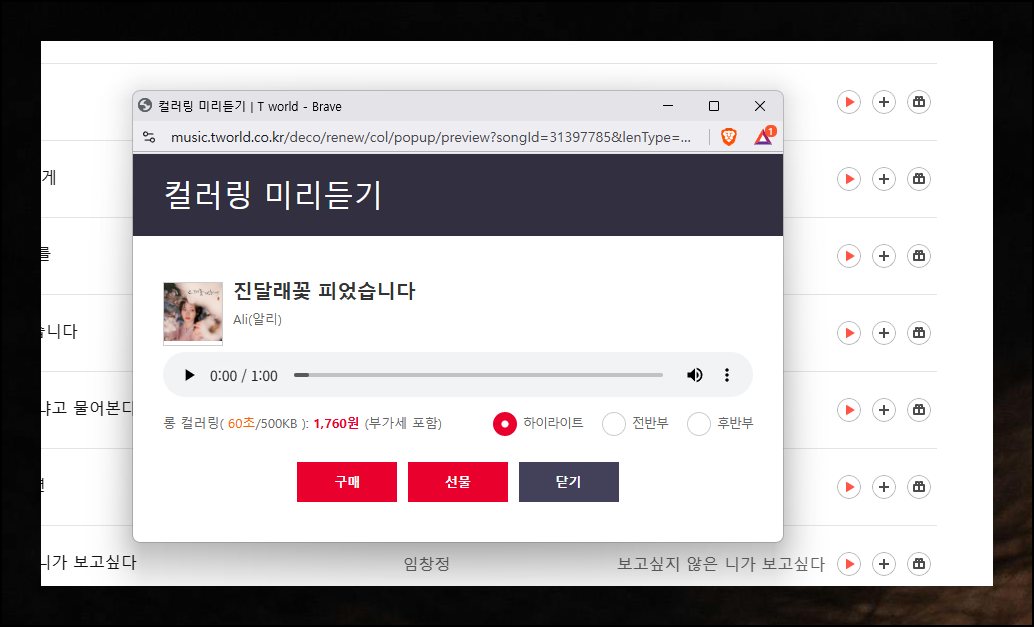The image size is (1034, 627).
Task: Add the 보고싶지 않은 니가 보고싶다 row song
Action: coord(884,564)
